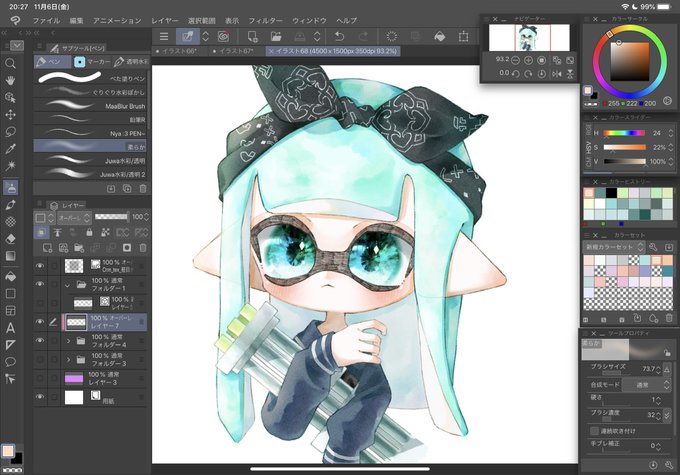This screenshot has width=680, height=475.
Task: Select the Gradient tool
Action: (10, 256)
